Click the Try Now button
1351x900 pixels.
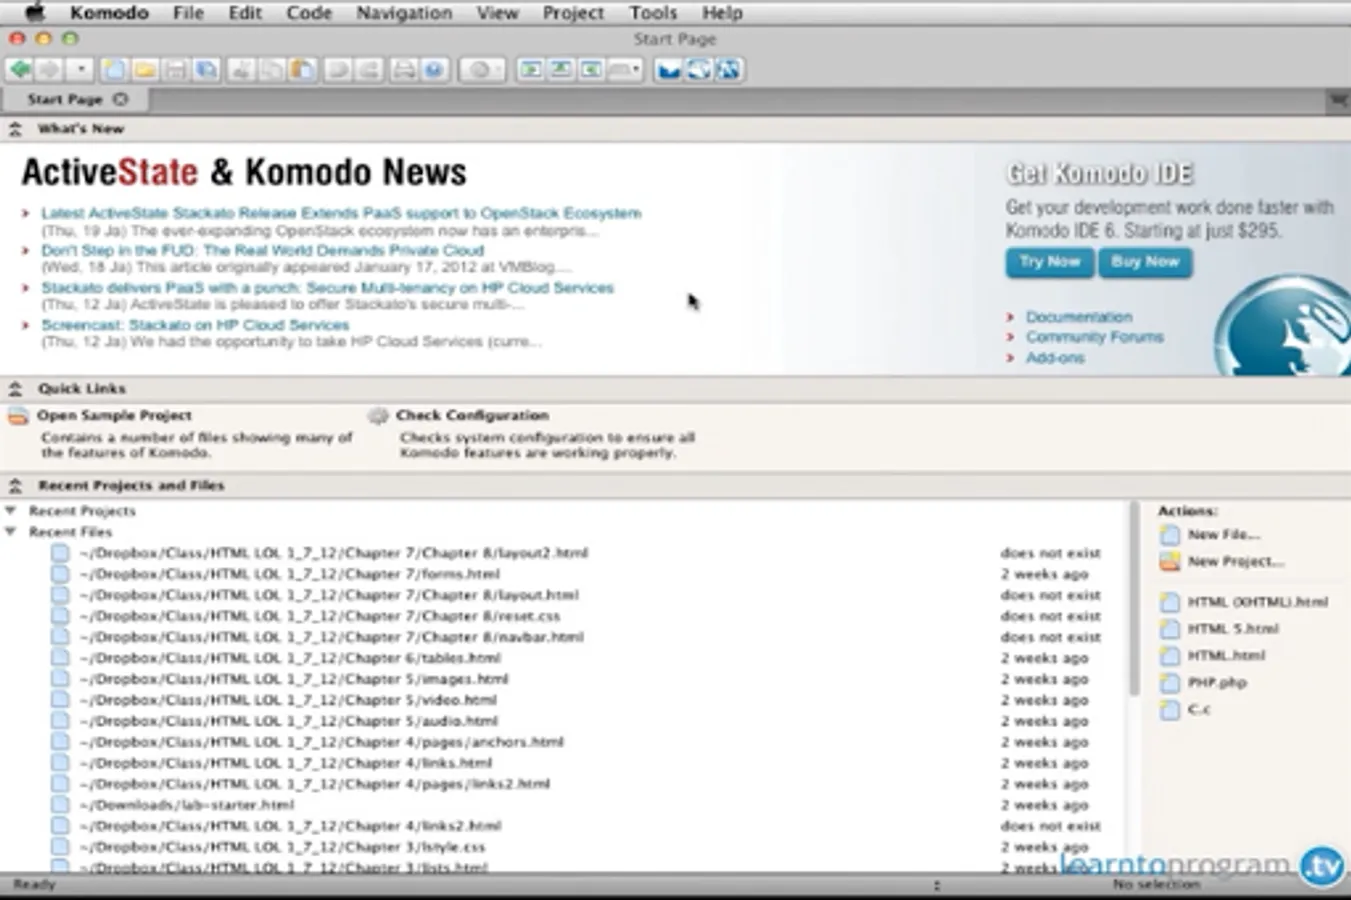tap(1049, 262)
